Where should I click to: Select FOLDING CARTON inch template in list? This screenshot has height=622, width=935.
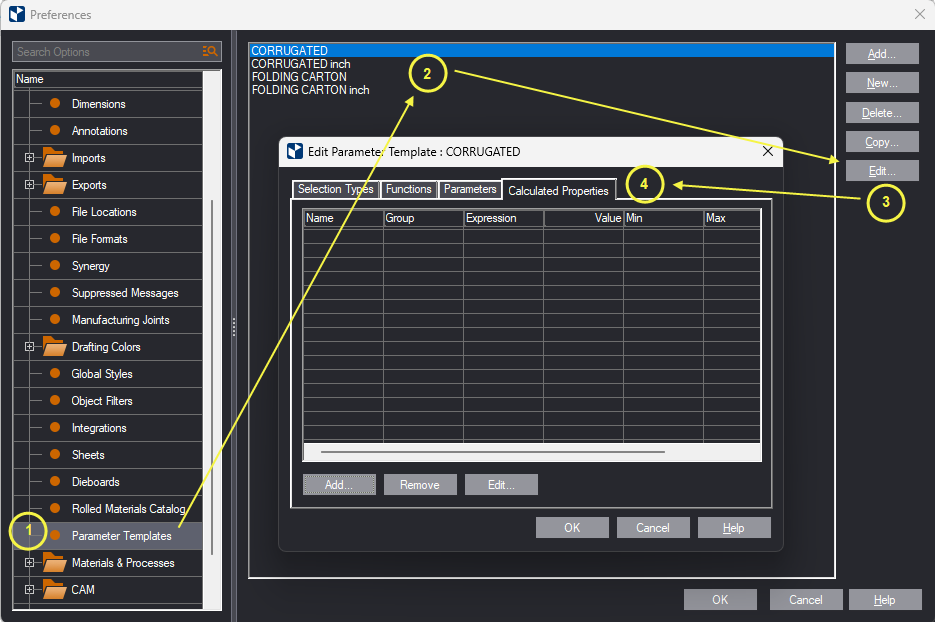(310, 90)
